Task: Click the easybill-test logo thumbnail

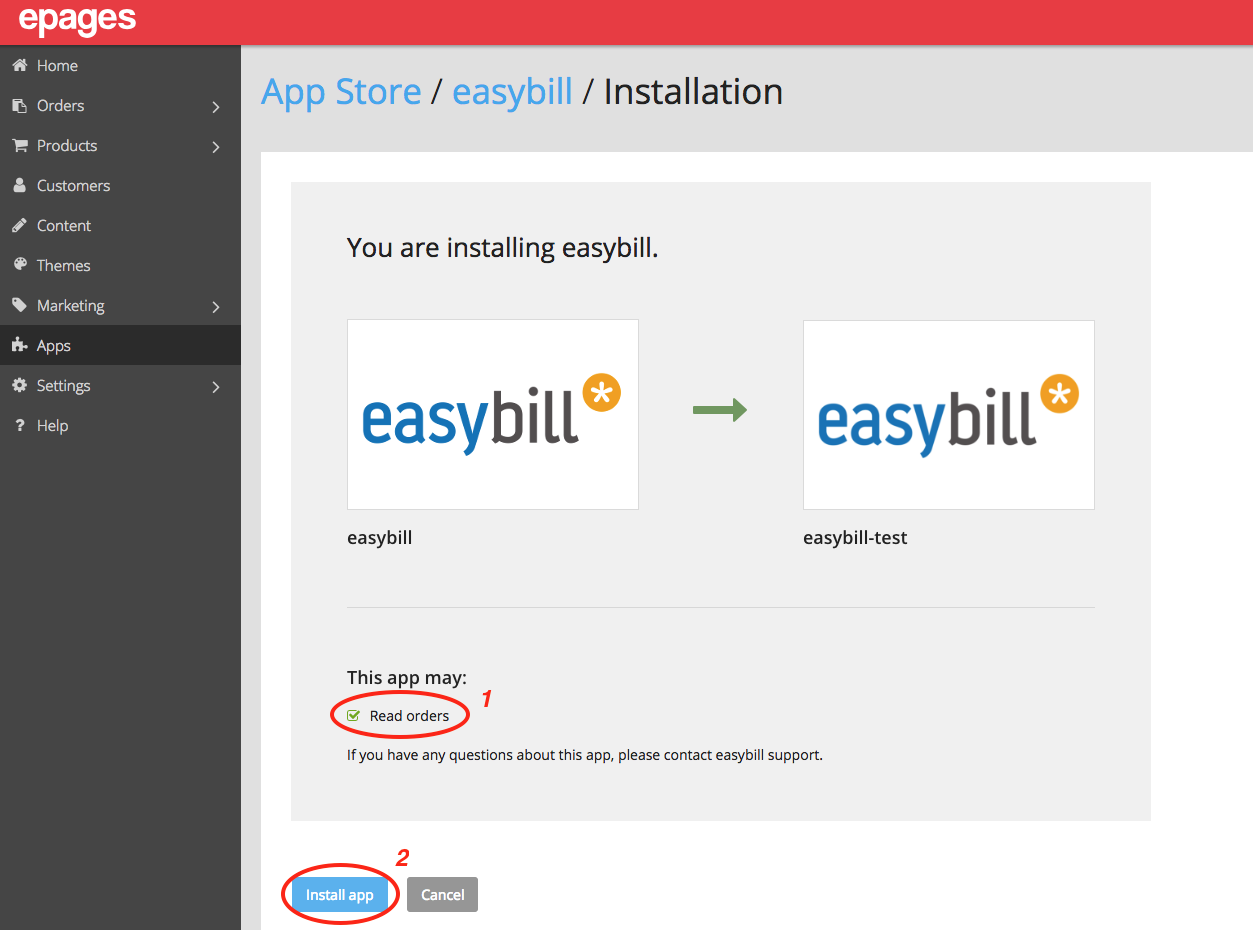Action: pyautogui.click(x=949, y=414)
